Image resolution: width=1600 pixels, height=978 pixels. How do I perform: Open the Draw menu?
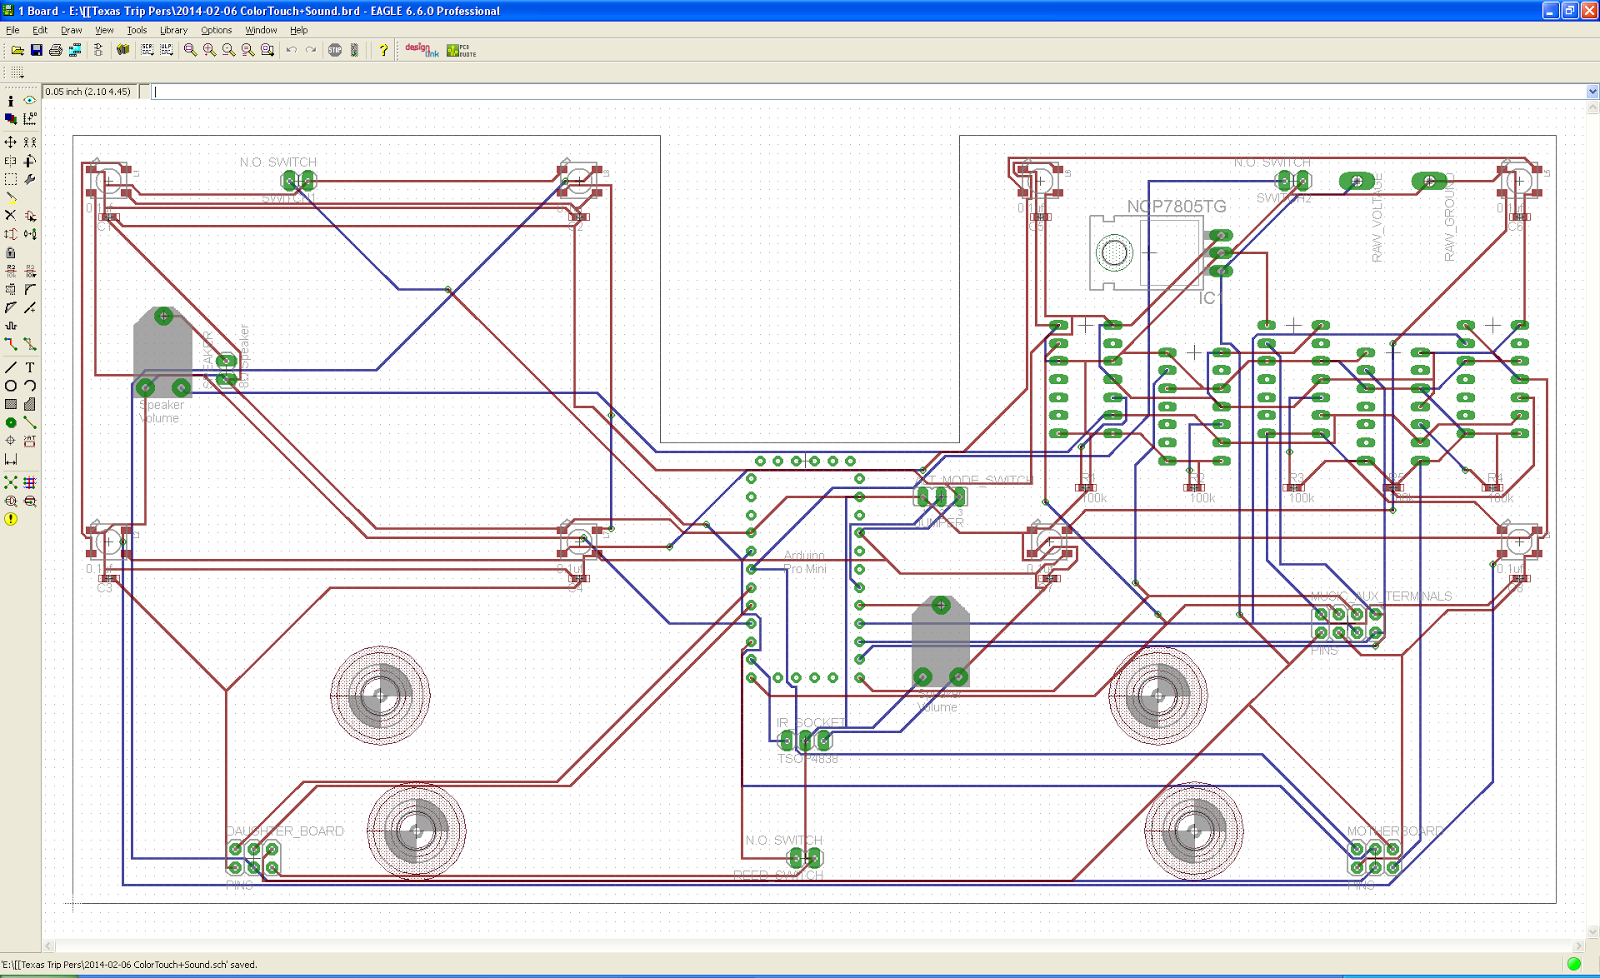point(72,30)
